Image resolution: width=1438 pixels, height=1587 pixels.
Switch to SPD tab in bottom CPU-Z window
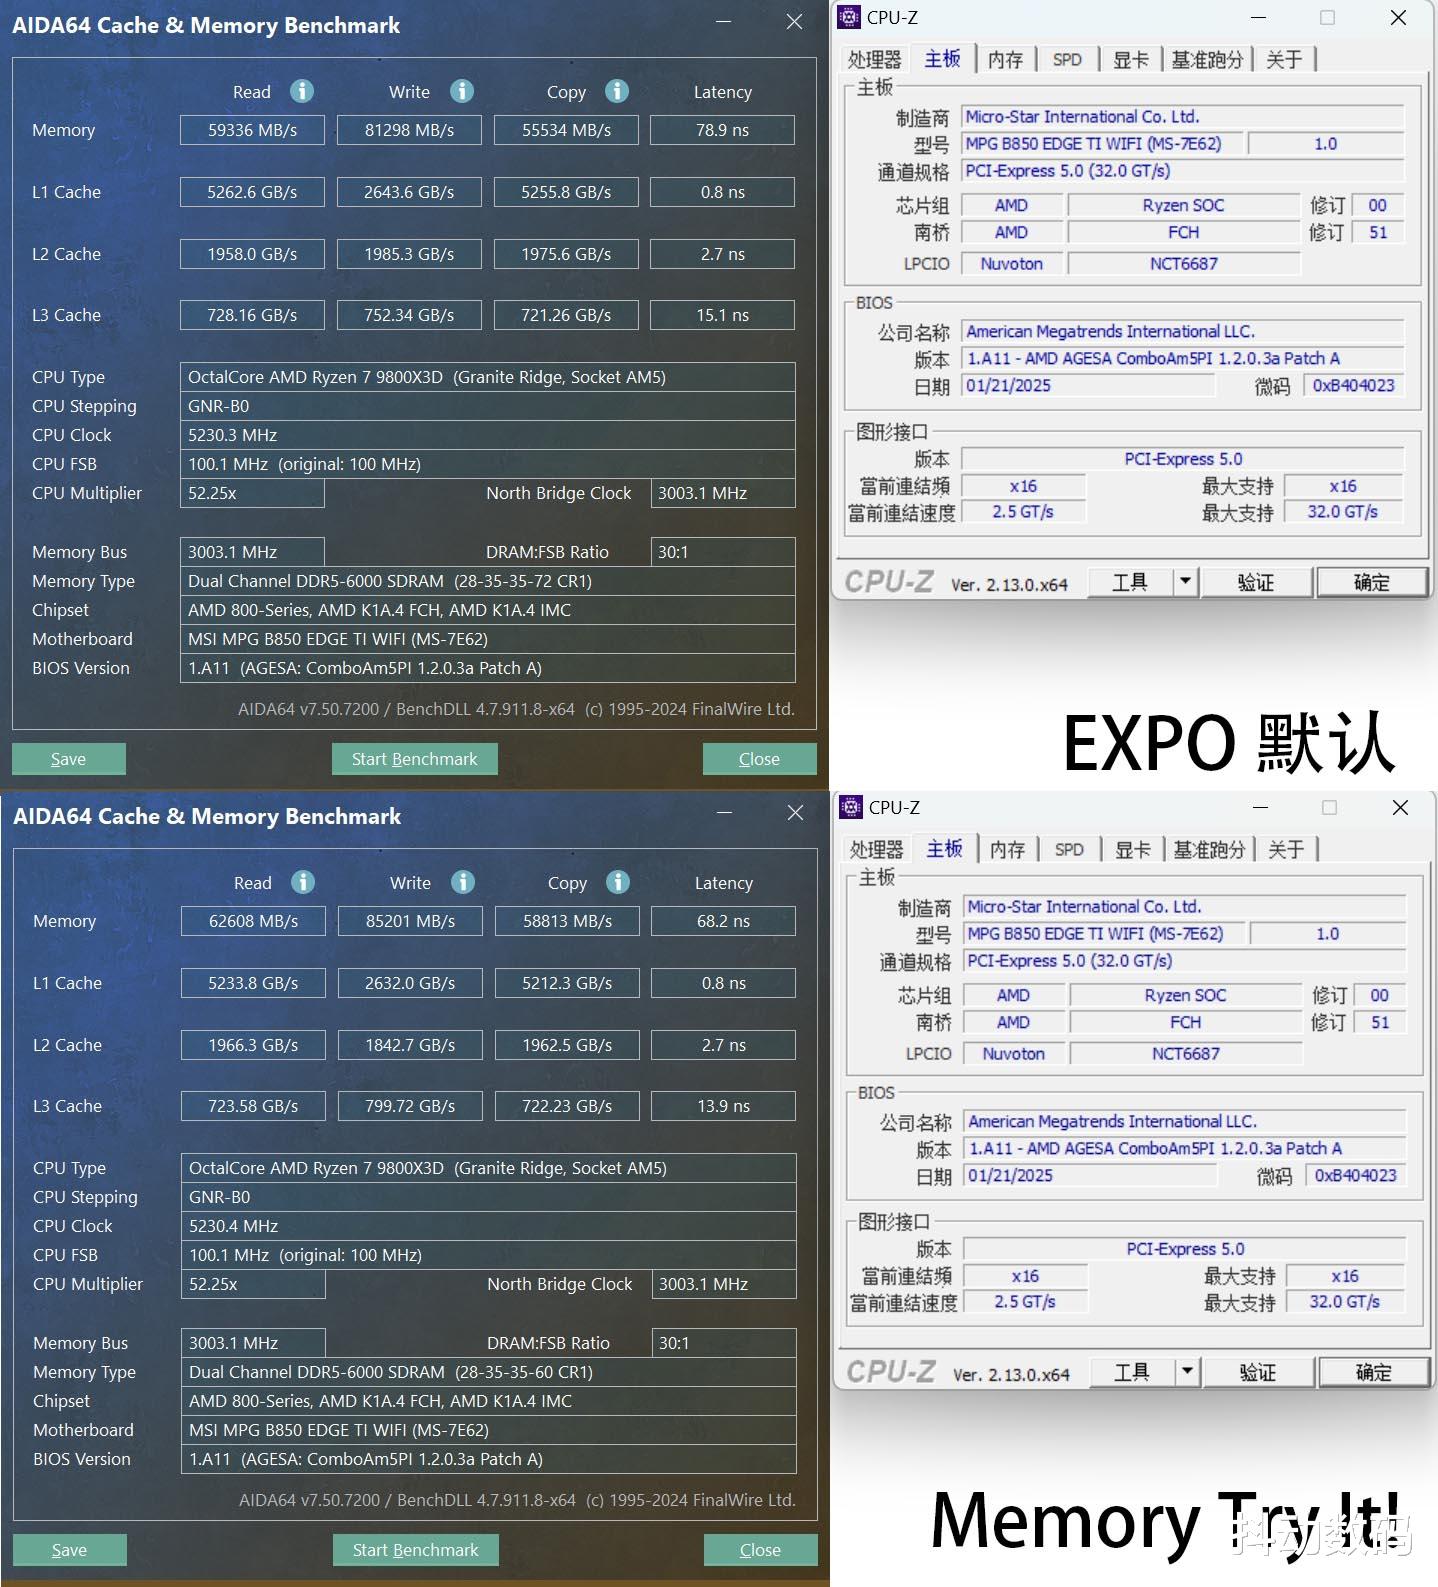1069,850
